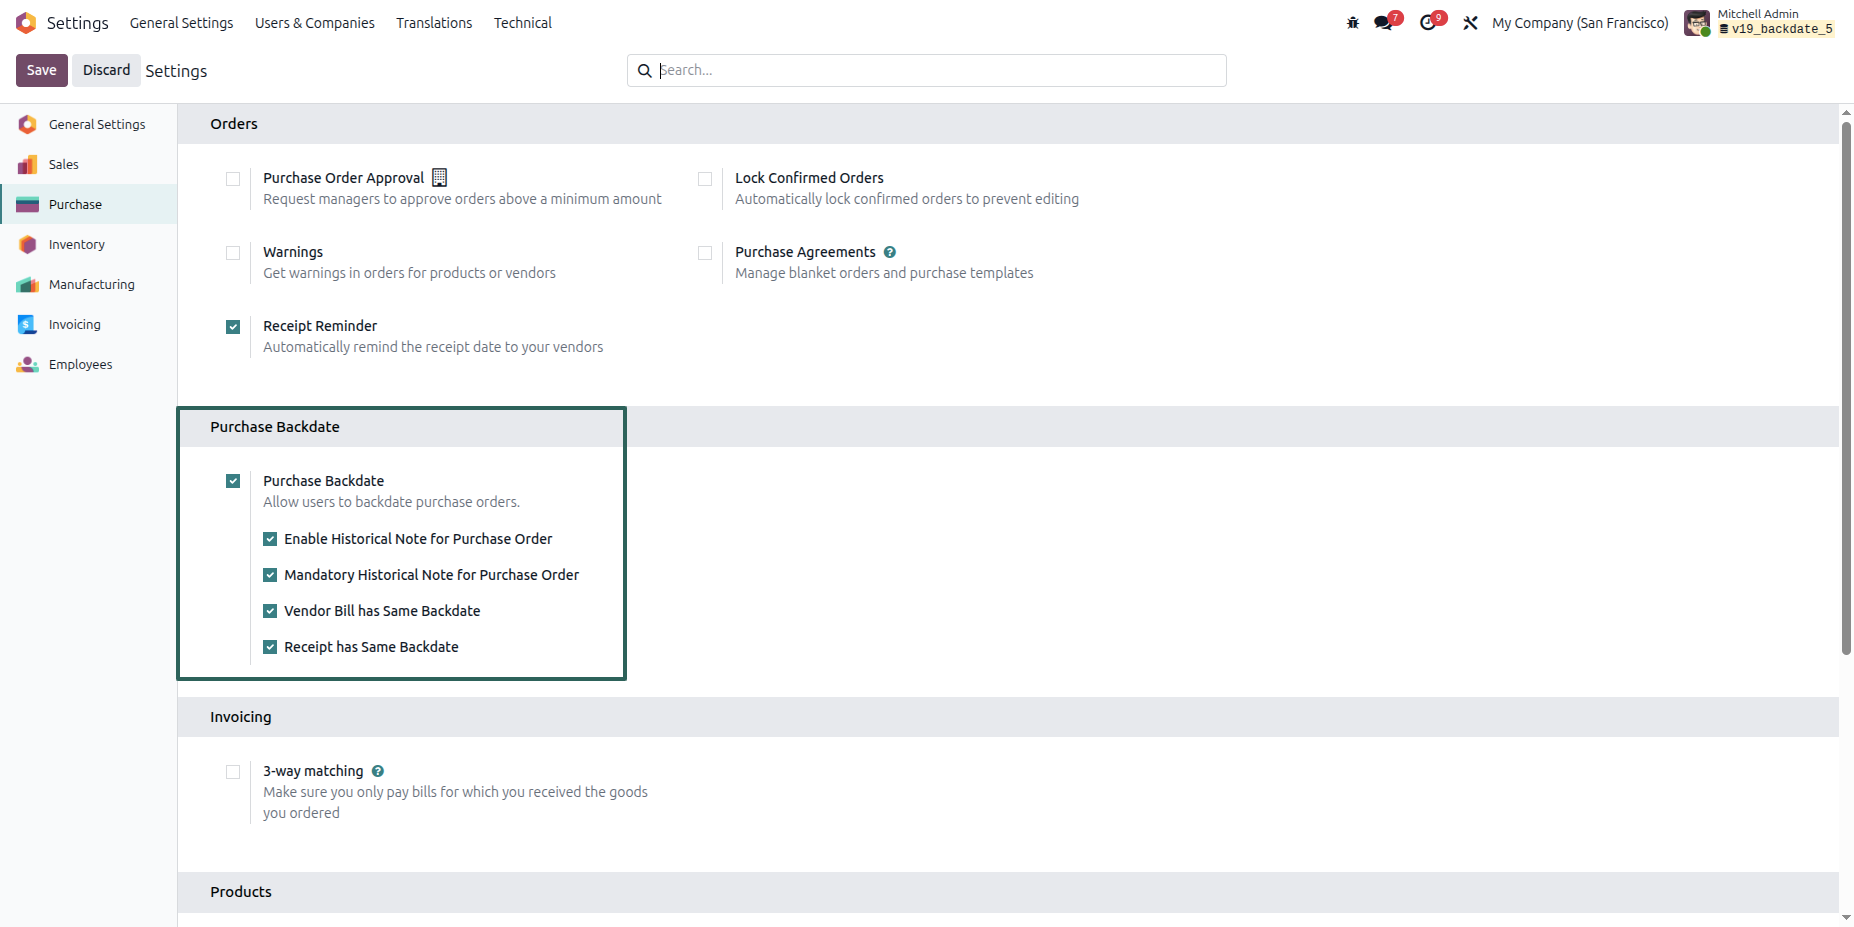Screen dimensions: 1854x927
Task: Click the search magnifier icon
Action: click(645, 71)
